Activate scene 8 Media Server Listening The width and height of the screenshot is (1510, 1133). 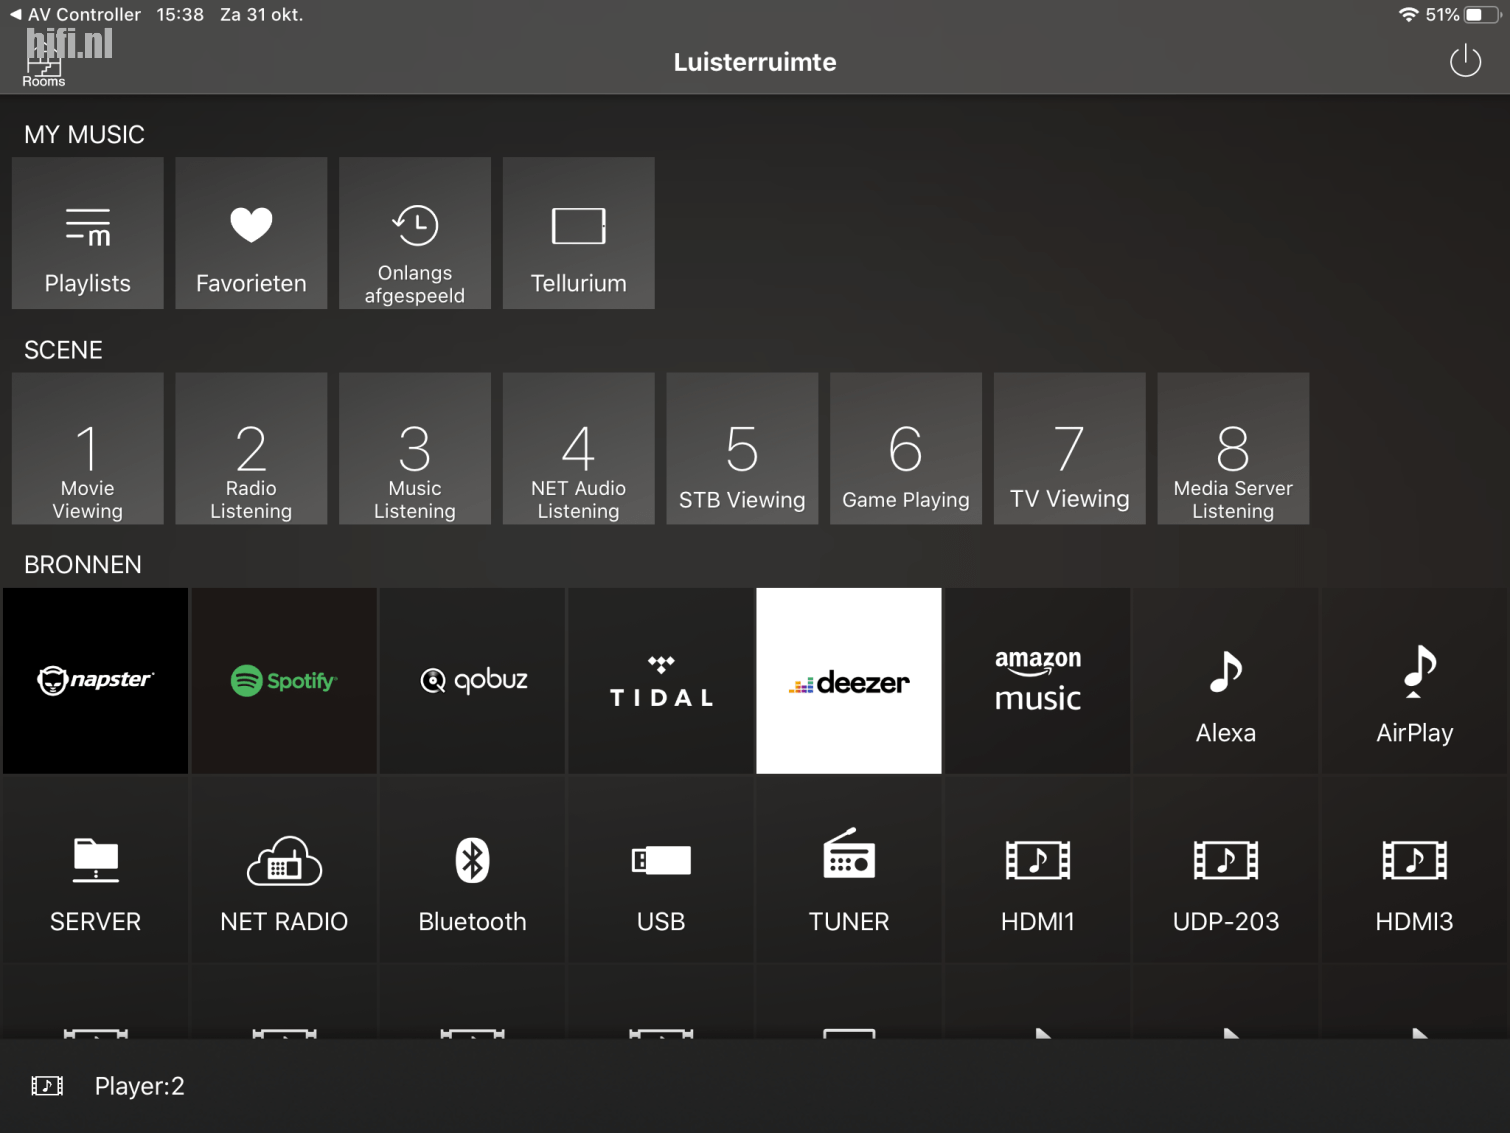click(x=1233, y=449)
